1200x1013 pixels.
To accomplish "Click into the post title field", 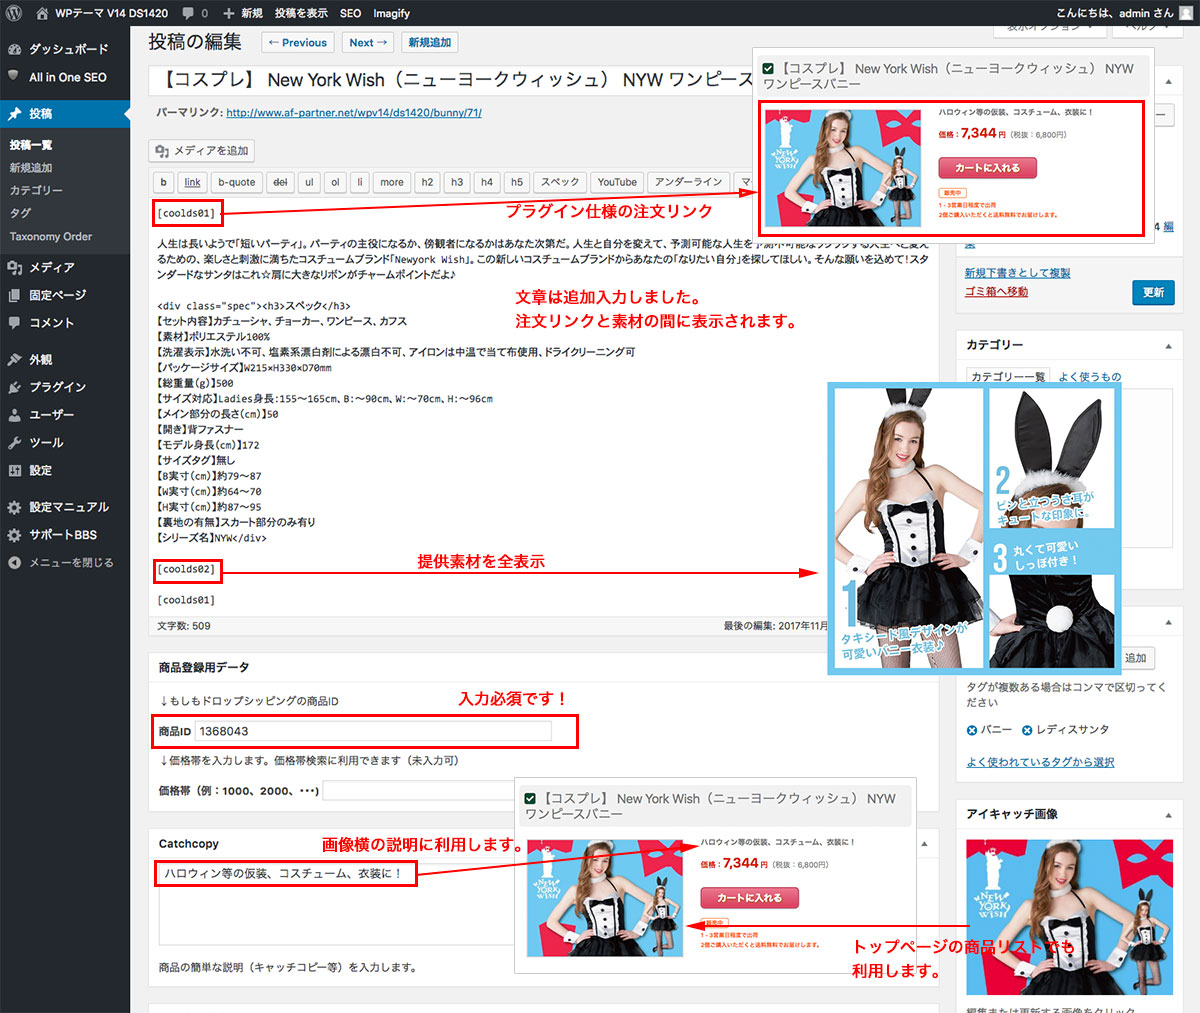I will point(450,80).
